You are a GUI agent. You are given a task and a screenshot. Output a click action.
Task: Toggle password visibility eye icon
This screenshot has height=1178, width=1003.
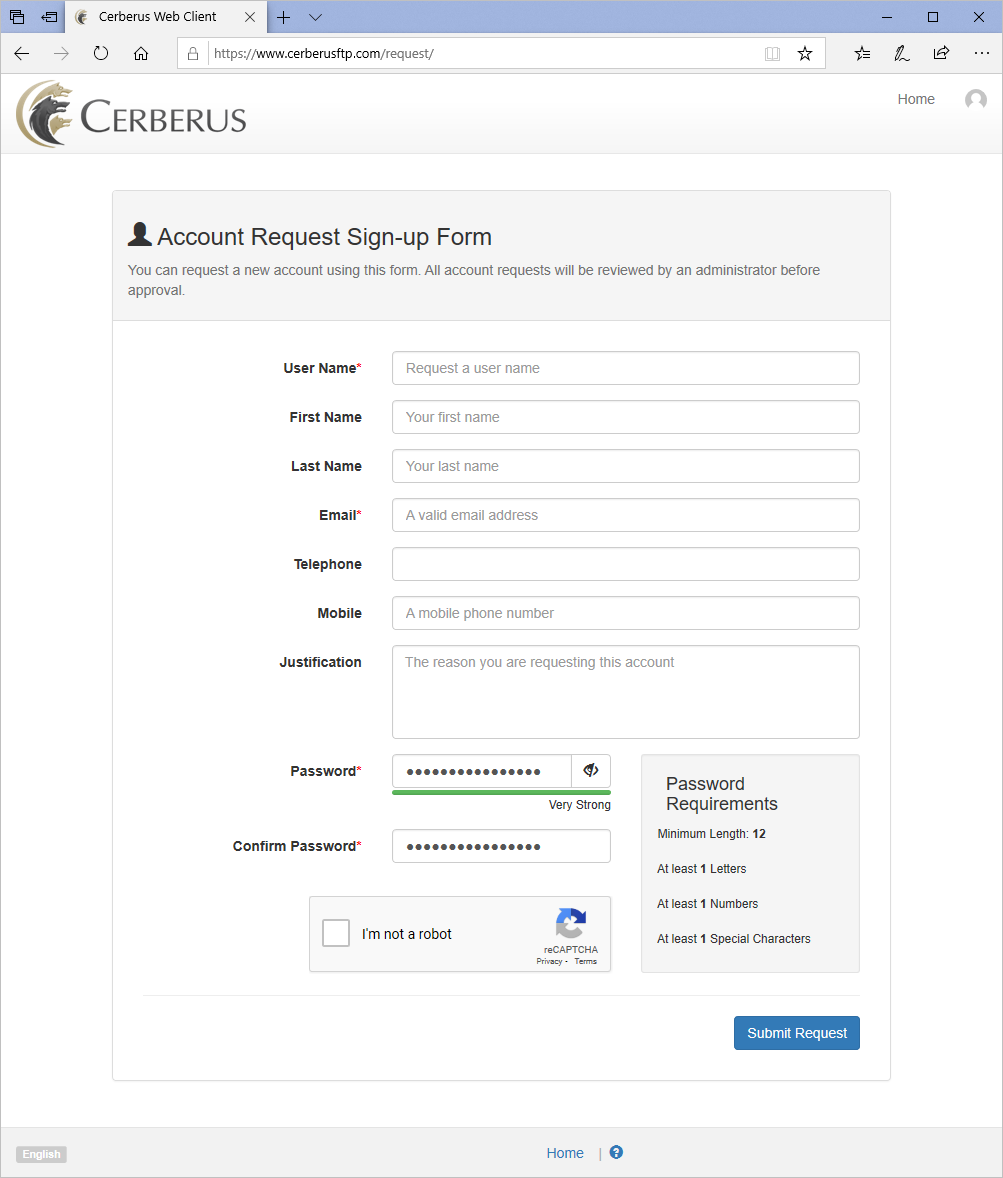coord(591,771)
